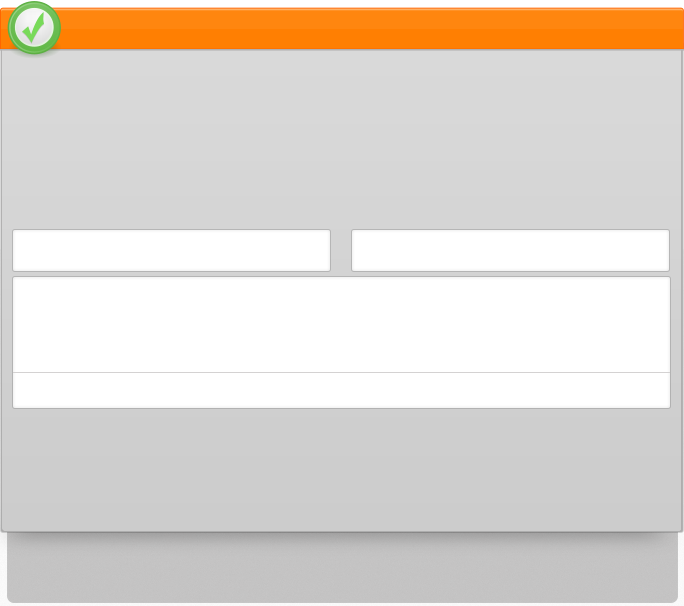Focus the right white input field

tap(510, 250)
